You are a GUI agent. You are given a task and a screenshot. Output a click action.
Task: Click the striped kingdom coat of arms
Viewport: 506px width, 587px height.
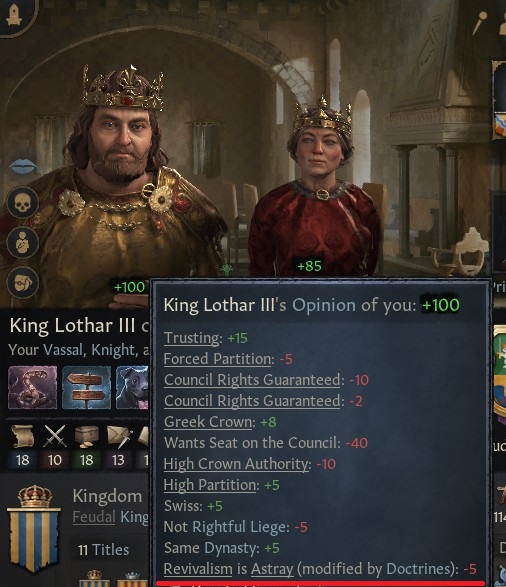34,529
